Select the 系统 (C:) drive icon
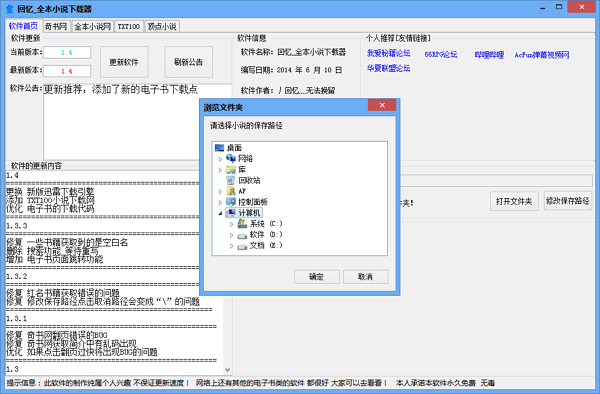Image resolution: width=600 pixels, height=394 pixels. [242, 223]
